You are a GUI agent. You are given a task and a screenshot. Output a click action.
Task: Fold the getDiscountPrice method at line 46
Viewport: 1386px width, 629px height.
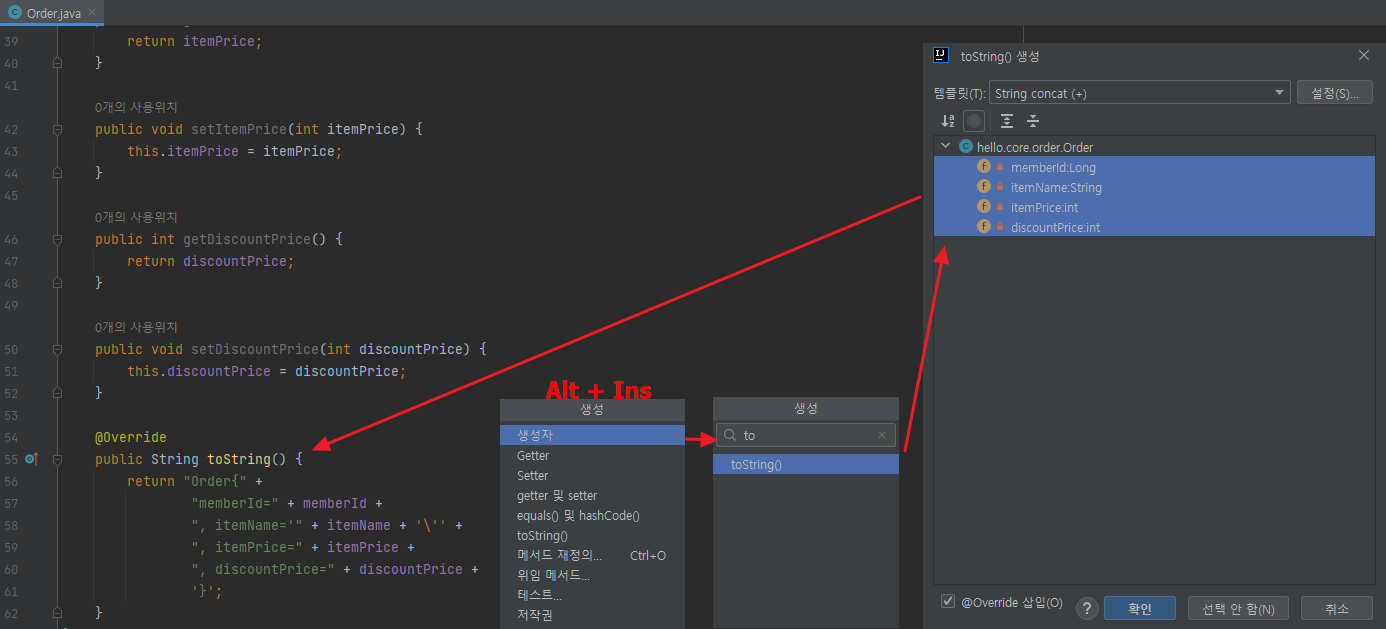click(57, 239)
